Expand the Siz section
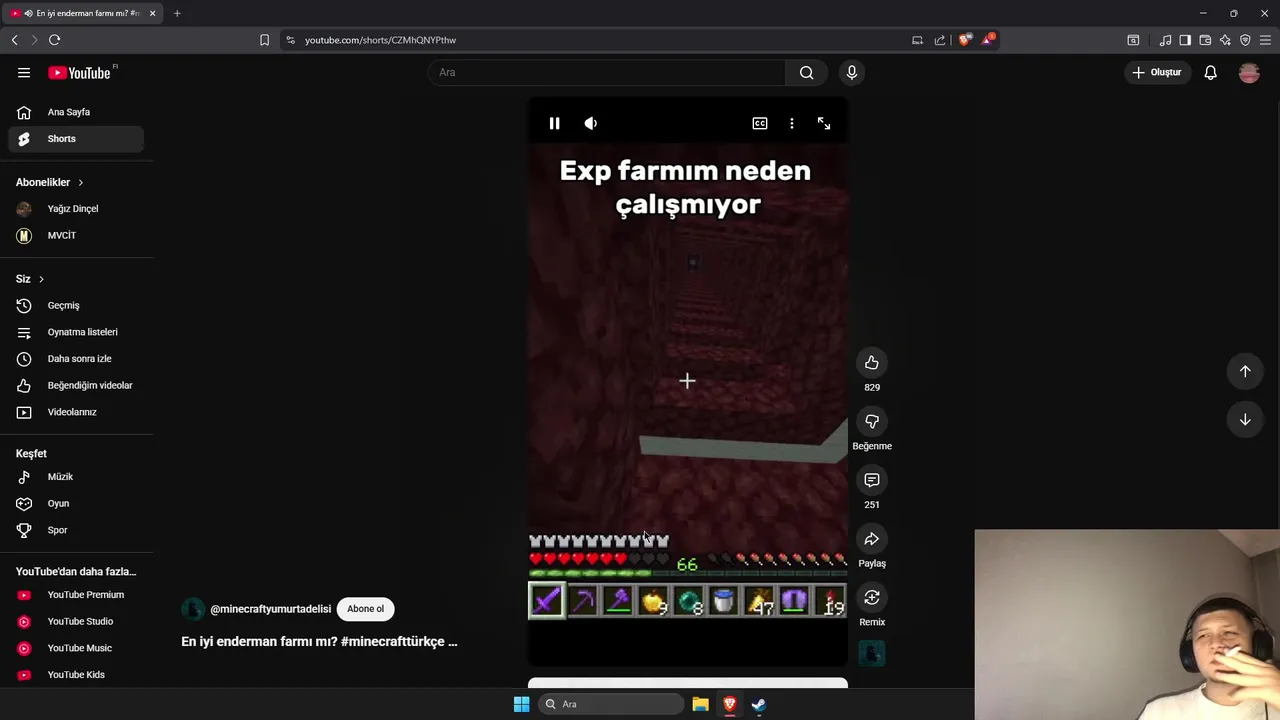This screenshot has height=720, width=1280. pyautogui.click(x=30, y=279)
